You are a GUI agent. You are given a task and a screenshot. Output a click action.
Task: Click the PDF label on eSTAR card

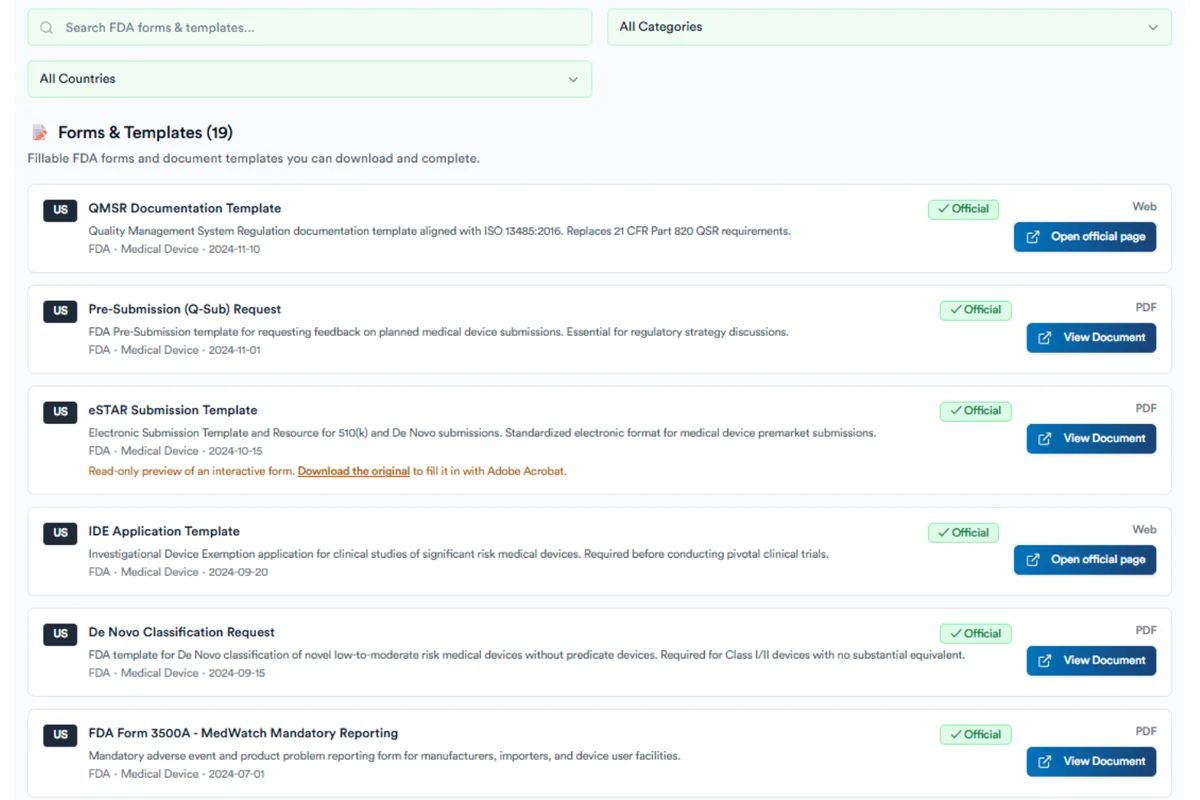(x=1146, y=409)
